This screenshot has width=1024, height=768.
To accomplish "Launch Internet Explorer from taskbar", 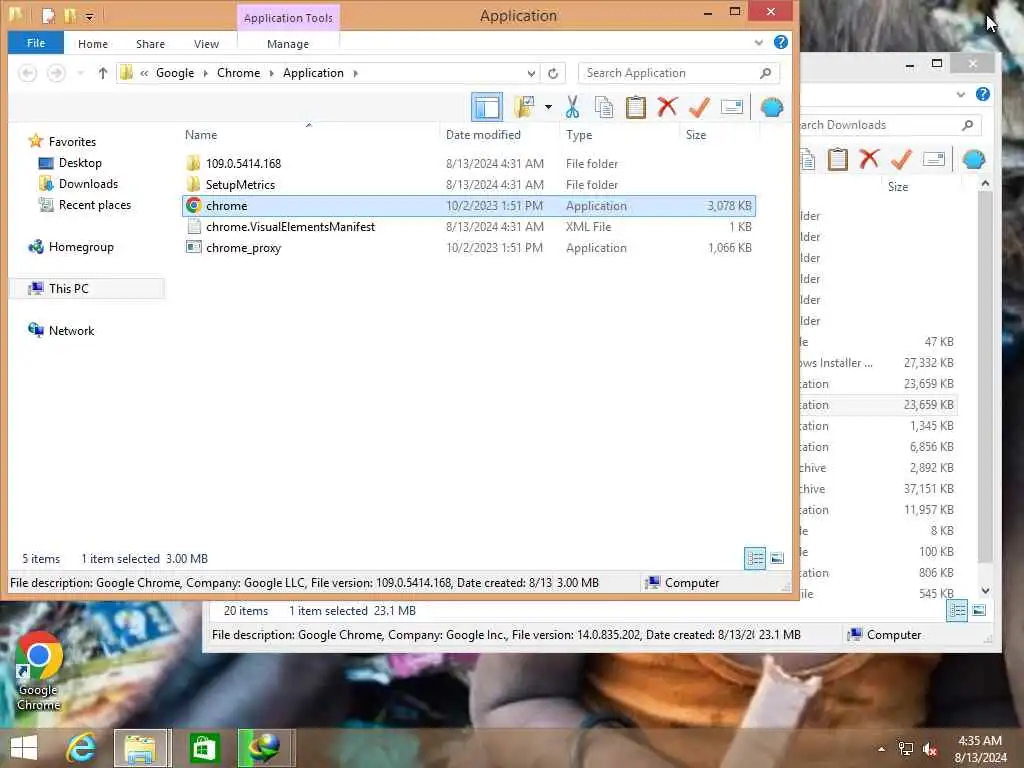I will [x=81, y=748].
